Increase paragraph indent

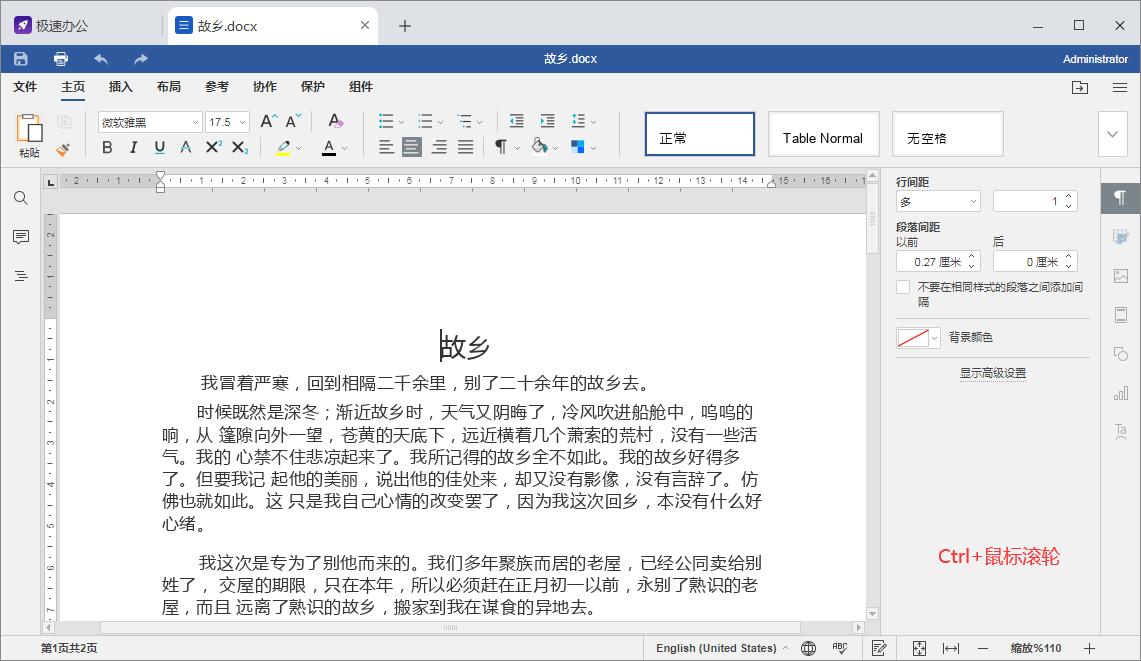[x=547, y=121]
